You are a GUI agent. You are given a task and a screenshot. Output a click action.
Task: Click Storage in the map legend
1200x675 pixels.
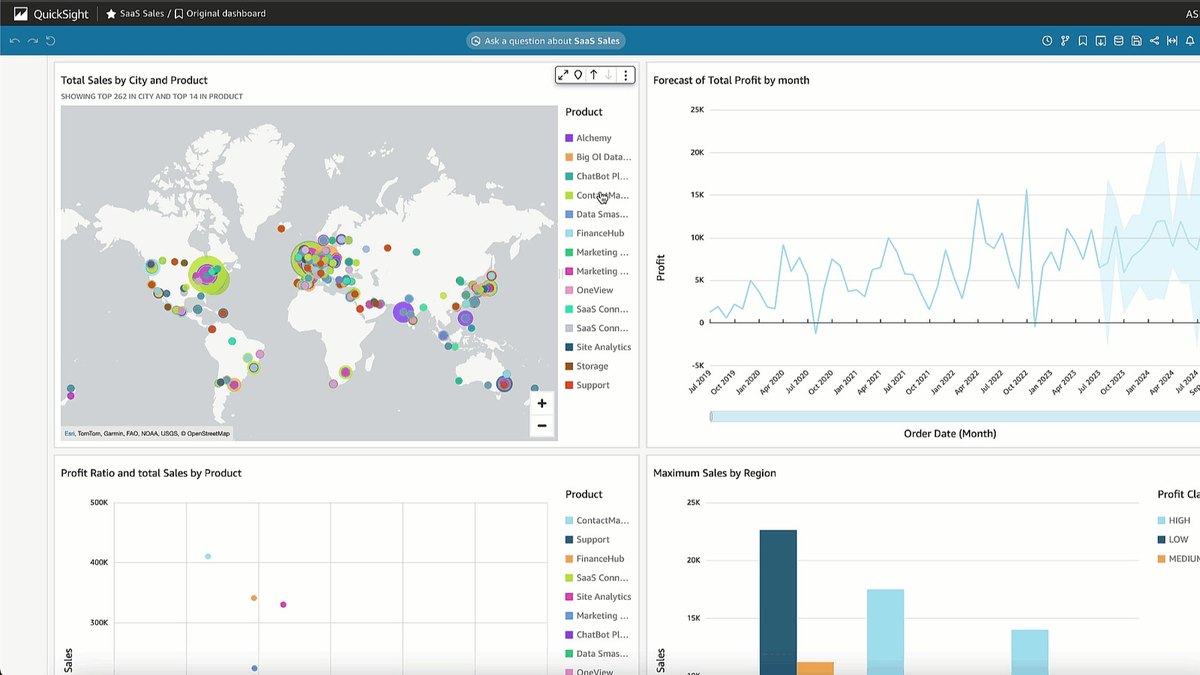tap(587, 366)
